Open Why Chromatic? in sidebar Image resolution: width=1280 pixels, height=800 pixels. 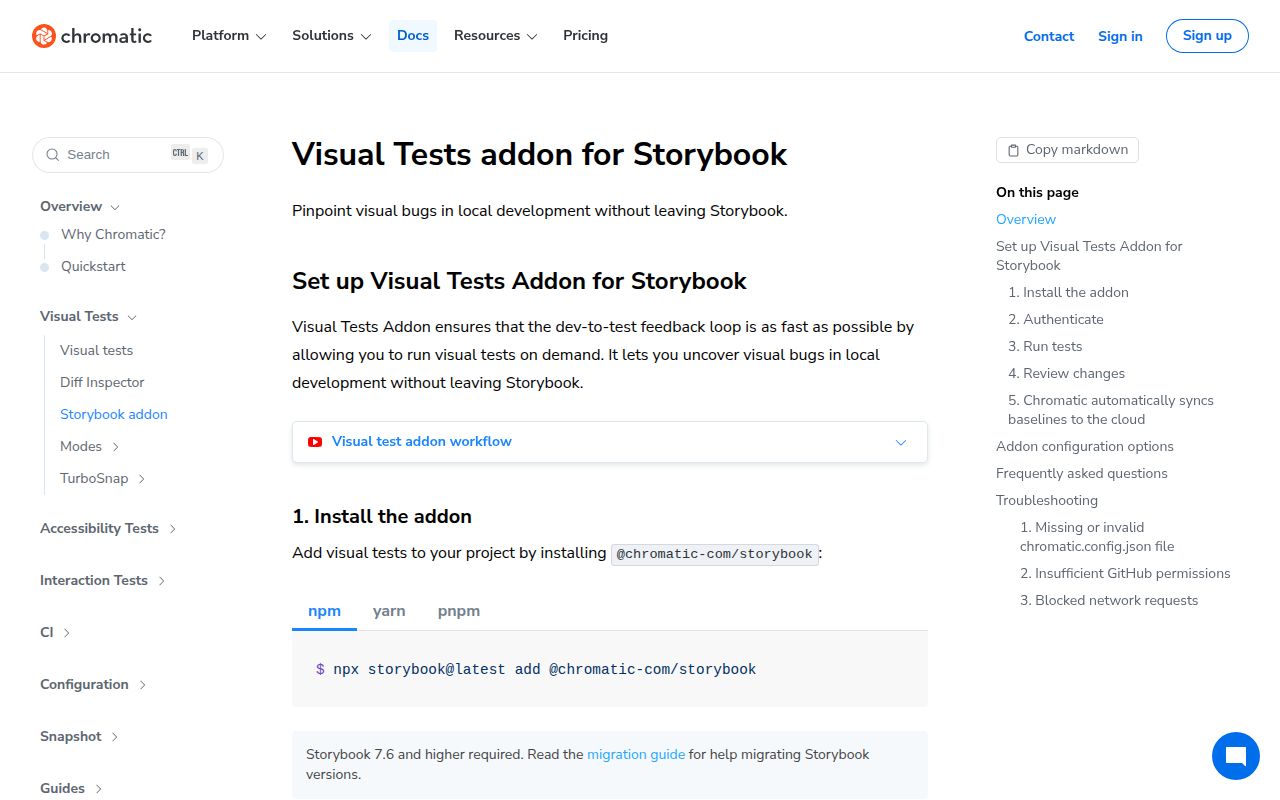point(113,234)
